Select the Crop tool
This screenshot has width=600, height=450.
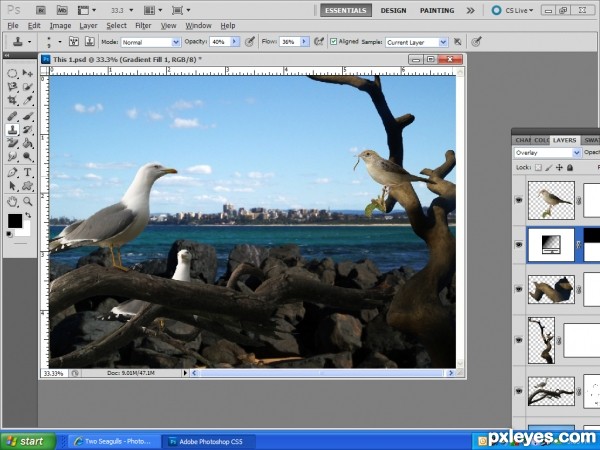[x=12, y=100]
